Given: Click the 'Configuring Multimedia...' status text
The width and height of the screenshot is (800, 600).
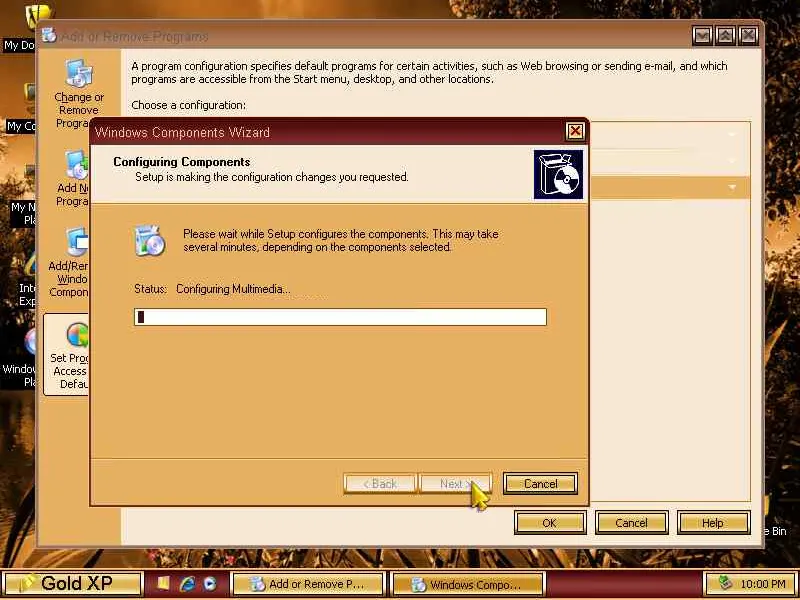Looking at the screenshot, I should 233,289.
